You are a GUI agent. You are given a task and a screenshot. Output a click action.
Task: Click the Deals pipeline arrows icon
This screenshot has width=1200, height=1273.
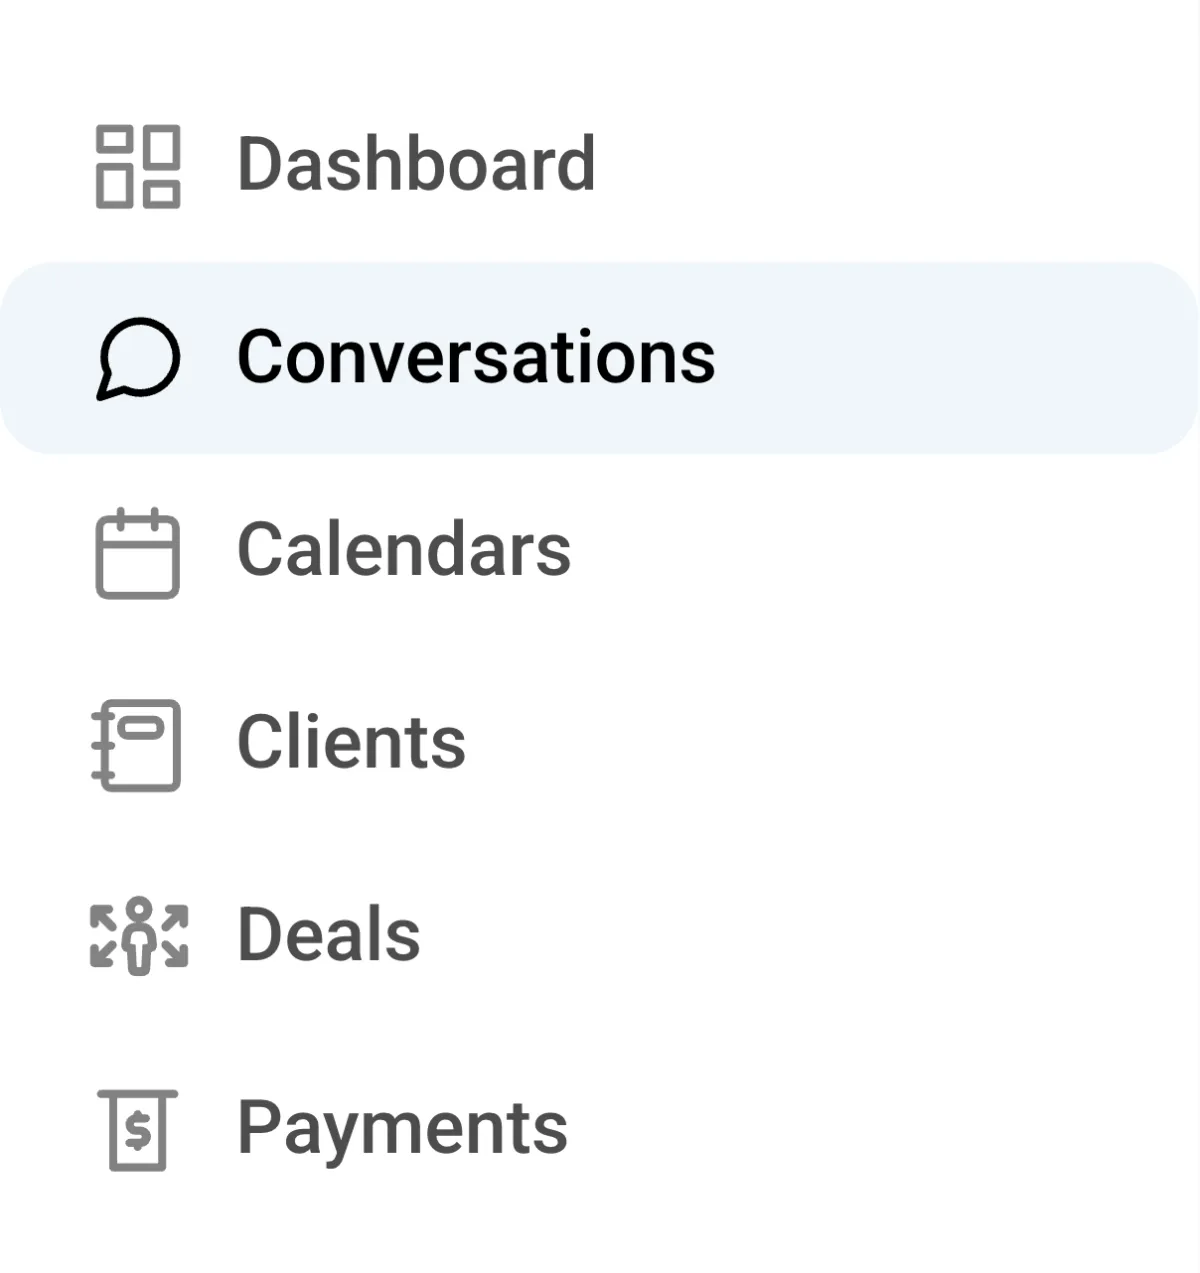pos(139,937)
